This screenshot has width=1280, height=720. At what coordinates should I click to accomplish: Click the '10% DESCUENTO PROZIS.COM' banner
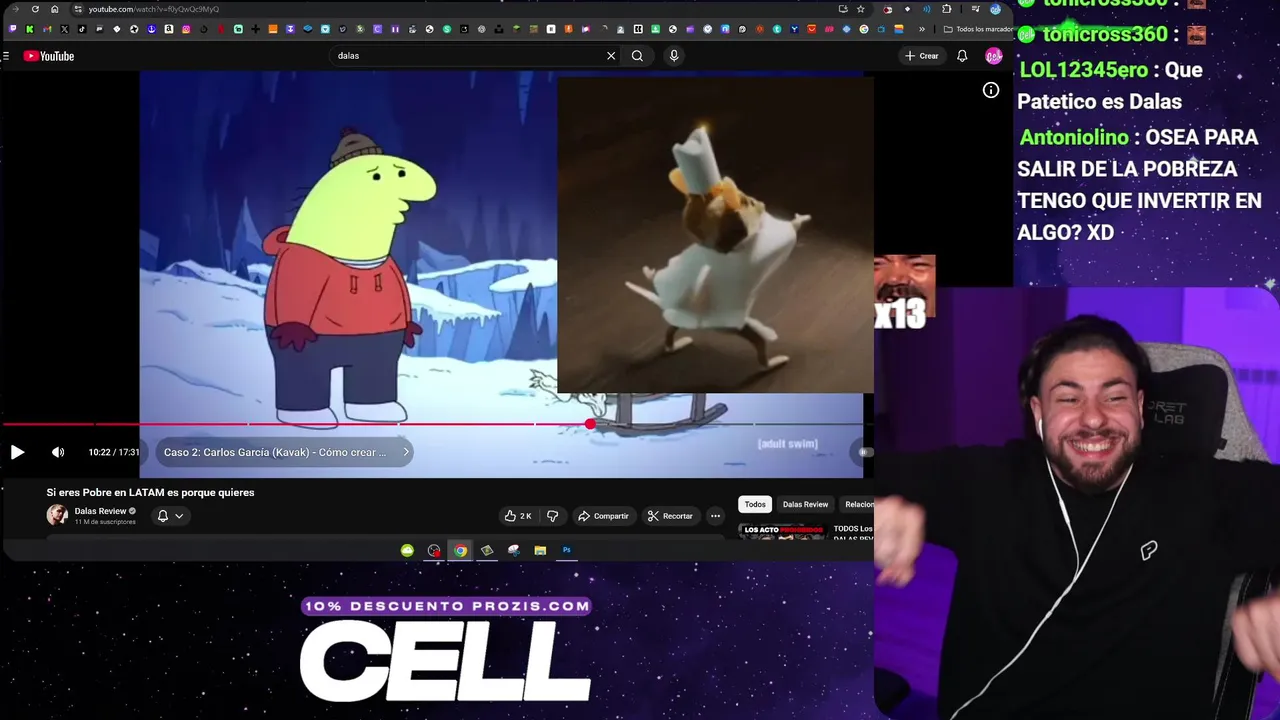[x=446, y=606]
